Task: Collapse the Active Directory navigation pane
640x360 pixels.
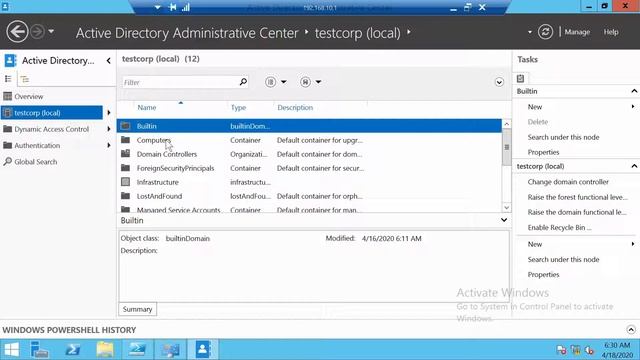Action: (x=109, y=61)
